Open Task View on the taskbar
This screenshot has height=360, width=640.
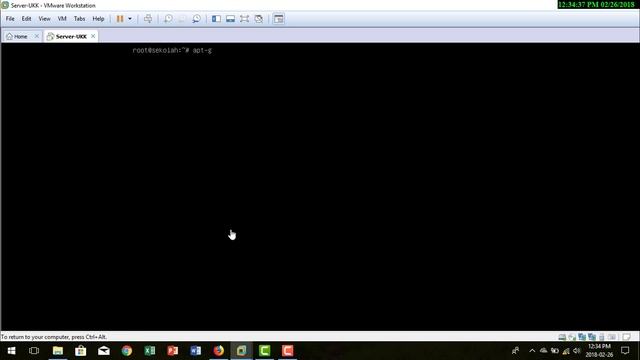tap(34, 351)
